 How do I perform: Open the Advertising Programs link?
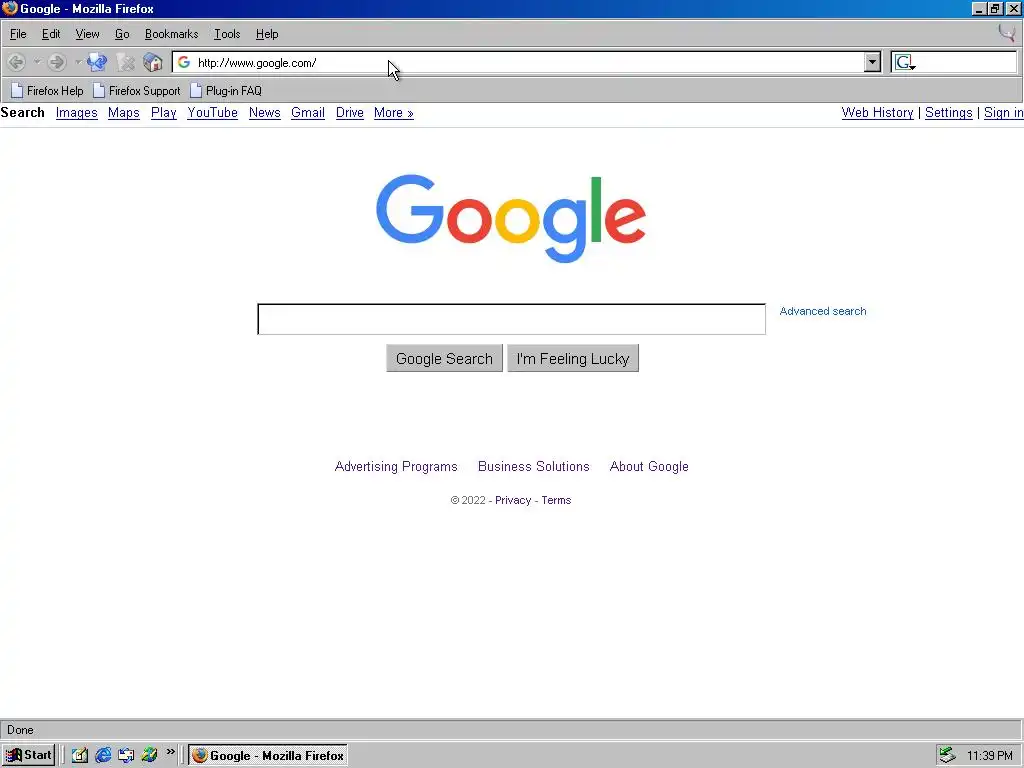396,467
